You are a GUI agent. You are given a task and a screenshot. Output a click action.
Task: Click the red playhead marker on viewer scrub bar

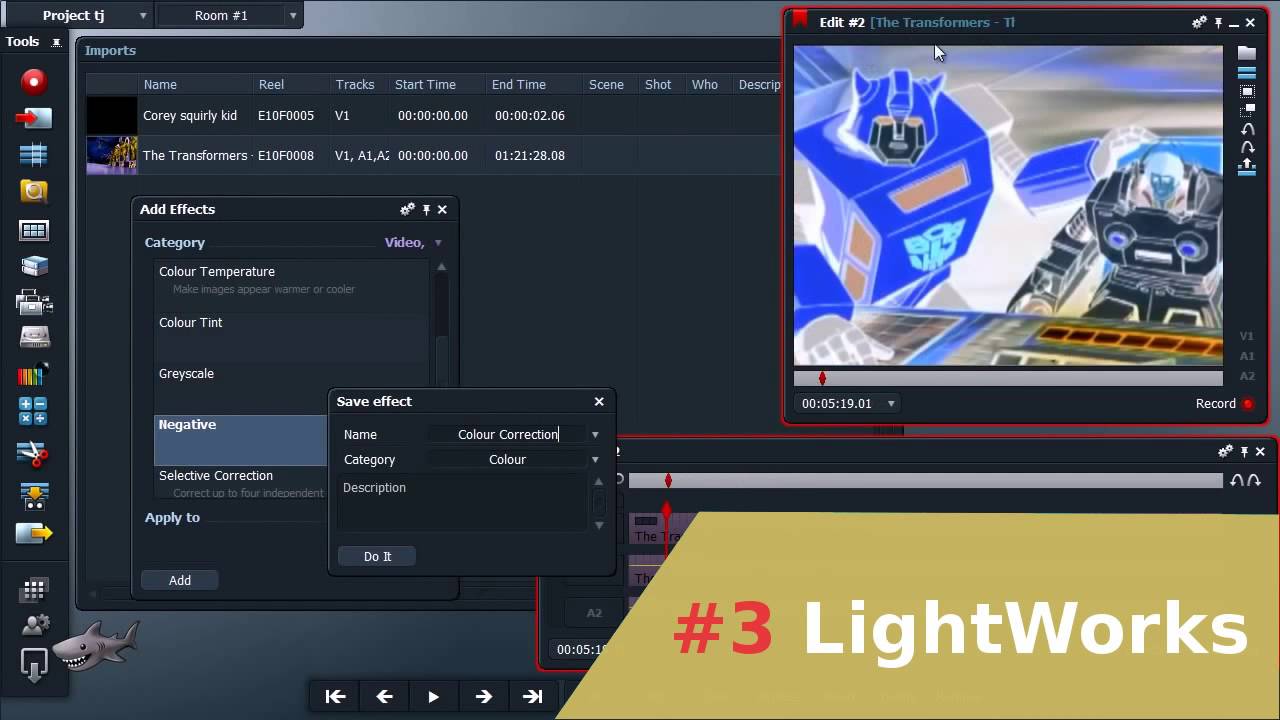[822, 378]
